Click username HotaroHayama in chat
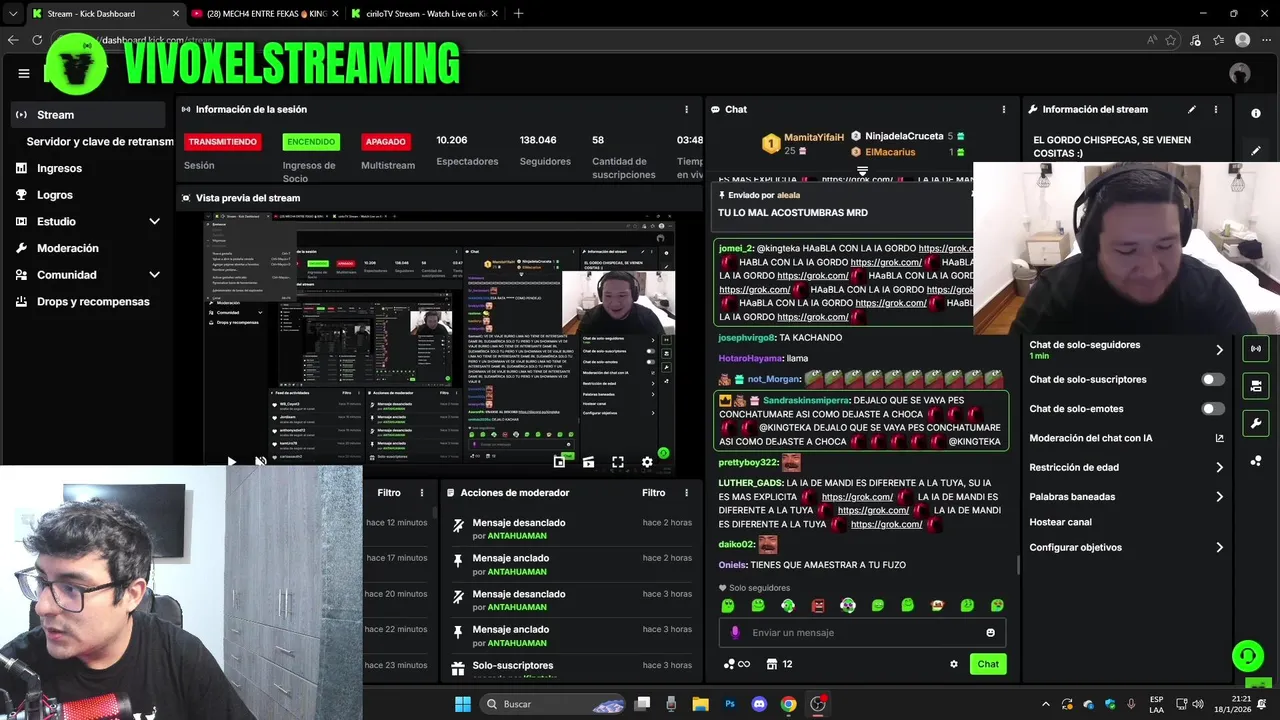This screenshot has height=720, width=1280. point(752,358)
